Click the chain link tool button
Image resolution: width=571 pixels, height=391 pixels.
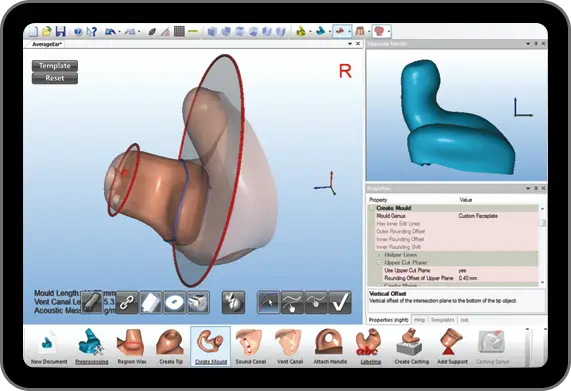[x=127, y=302]
